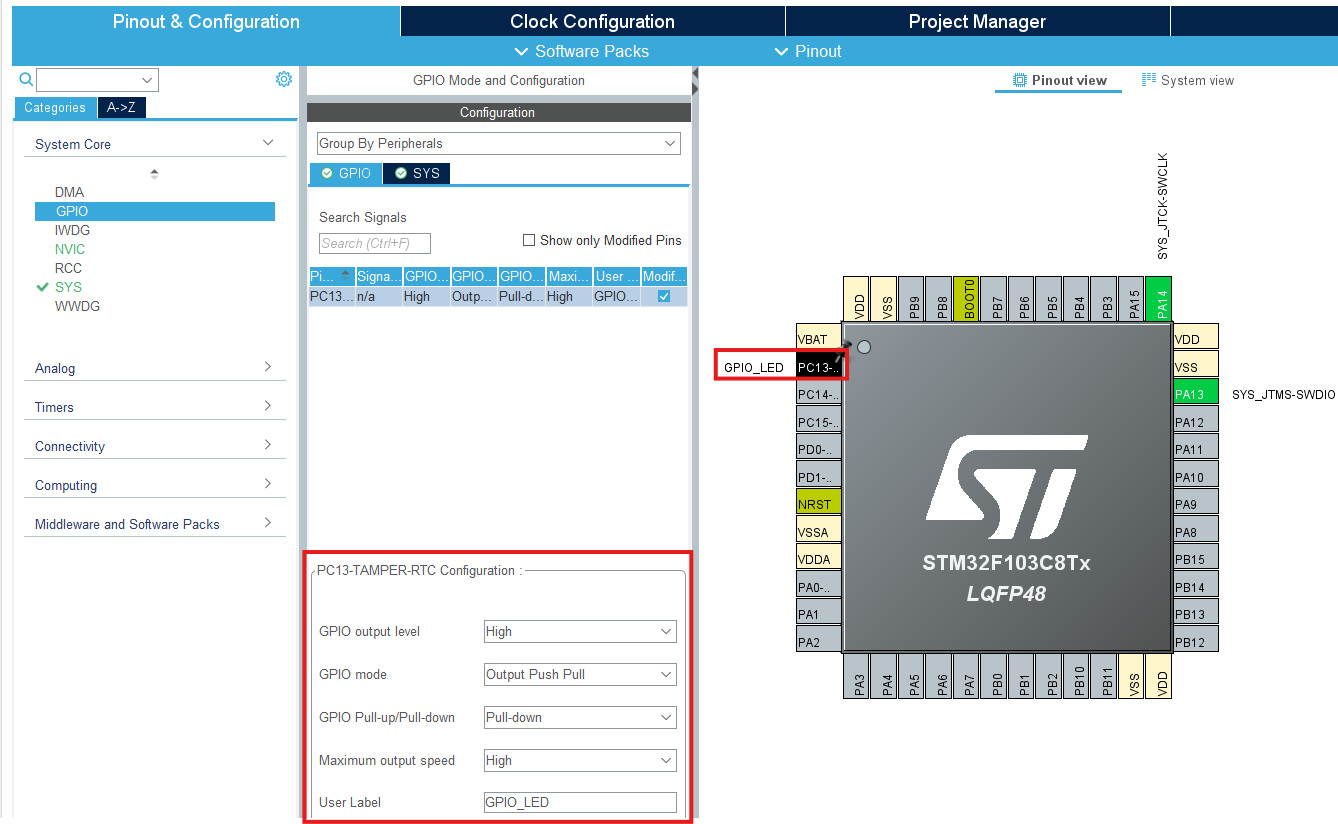
Task: Expand the Computing category
Action: pos(267,484)
